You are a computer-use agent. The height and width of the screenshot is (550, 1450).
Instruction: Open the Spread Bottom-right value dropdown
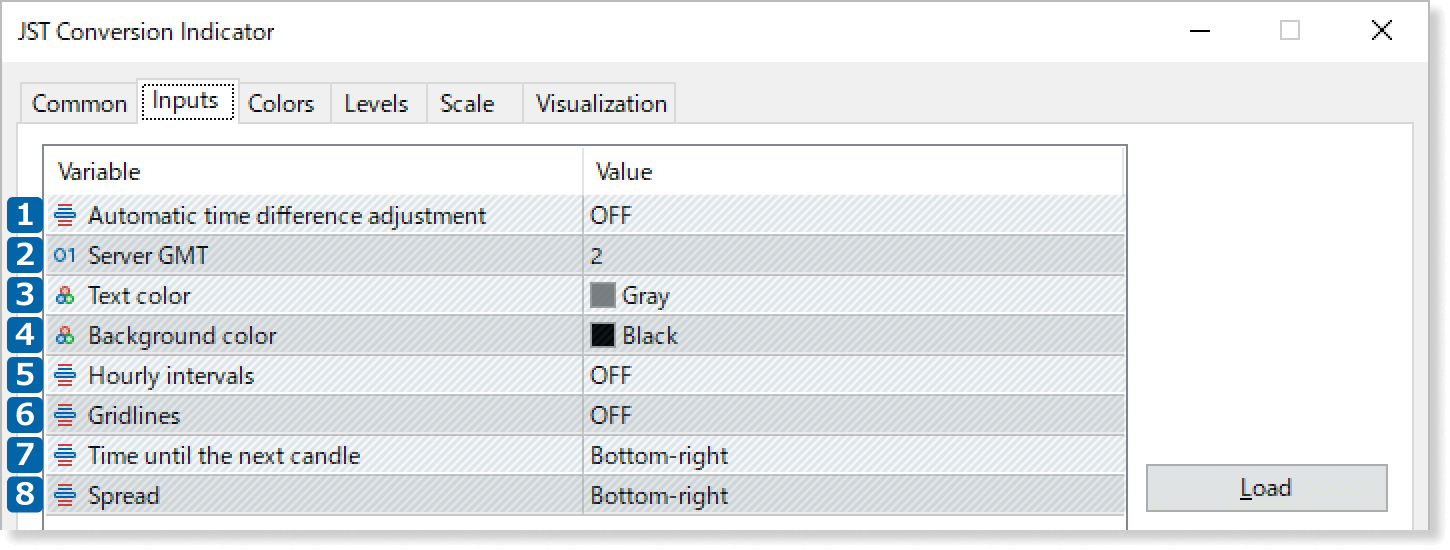click(x=659, y=495)
